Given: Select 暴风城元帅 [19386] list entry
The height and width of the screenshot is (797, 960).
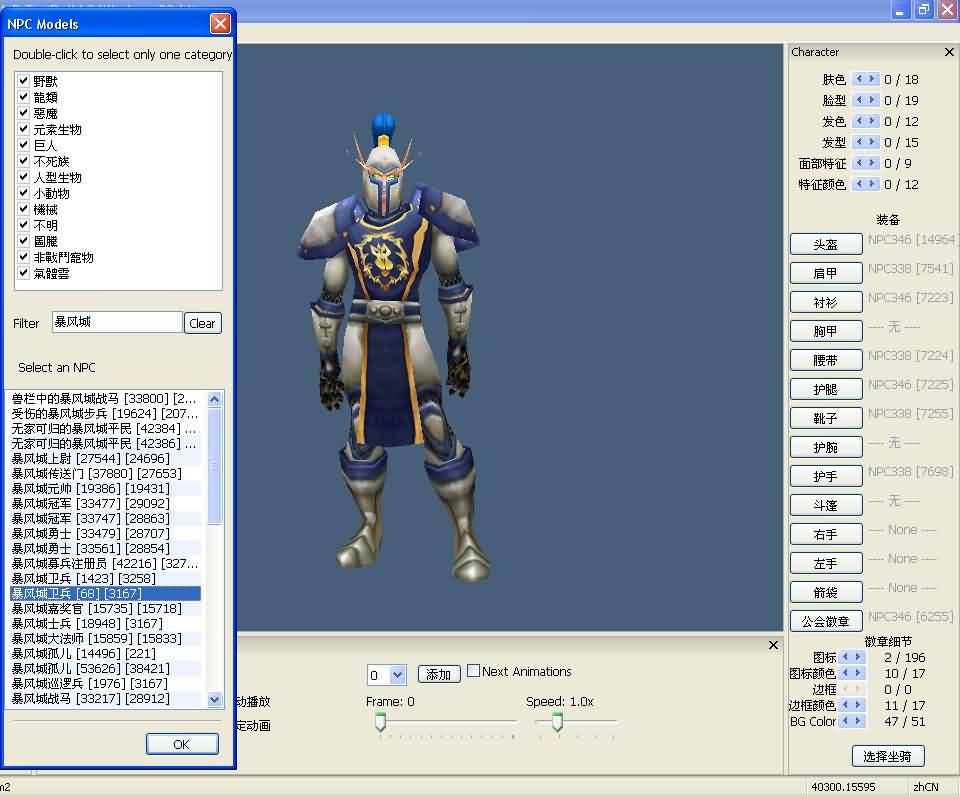Looking at the screenshot, I should tap(105, 488).
